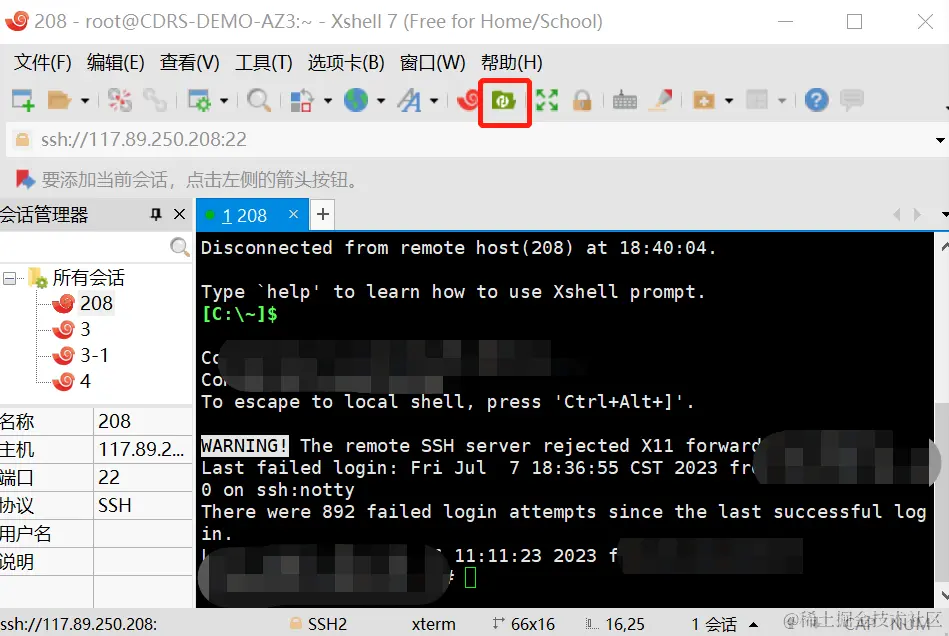Click the 66x16 terminal size status entry
The height and width of the screenshot is (636, 949).
click(524, 624)
